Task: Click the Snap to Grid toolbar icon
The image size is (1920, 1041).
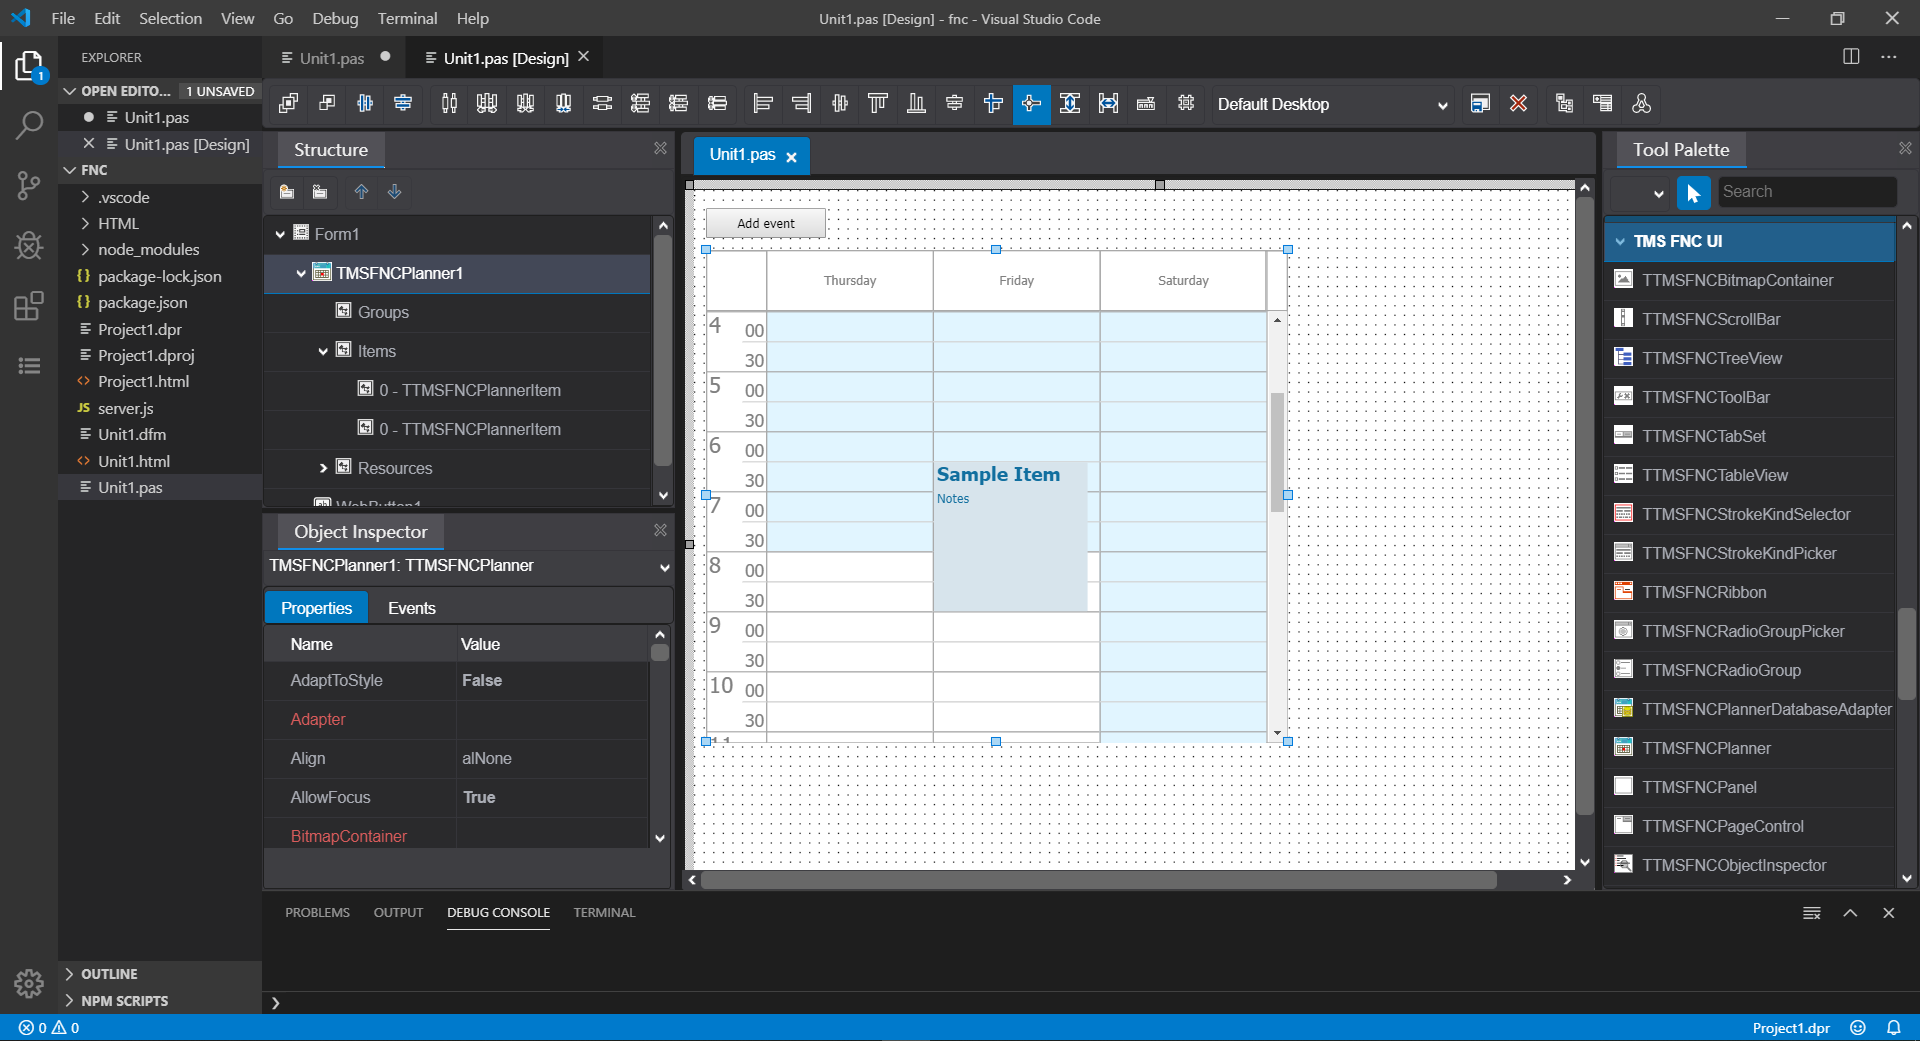Action: pos(1186,103)
